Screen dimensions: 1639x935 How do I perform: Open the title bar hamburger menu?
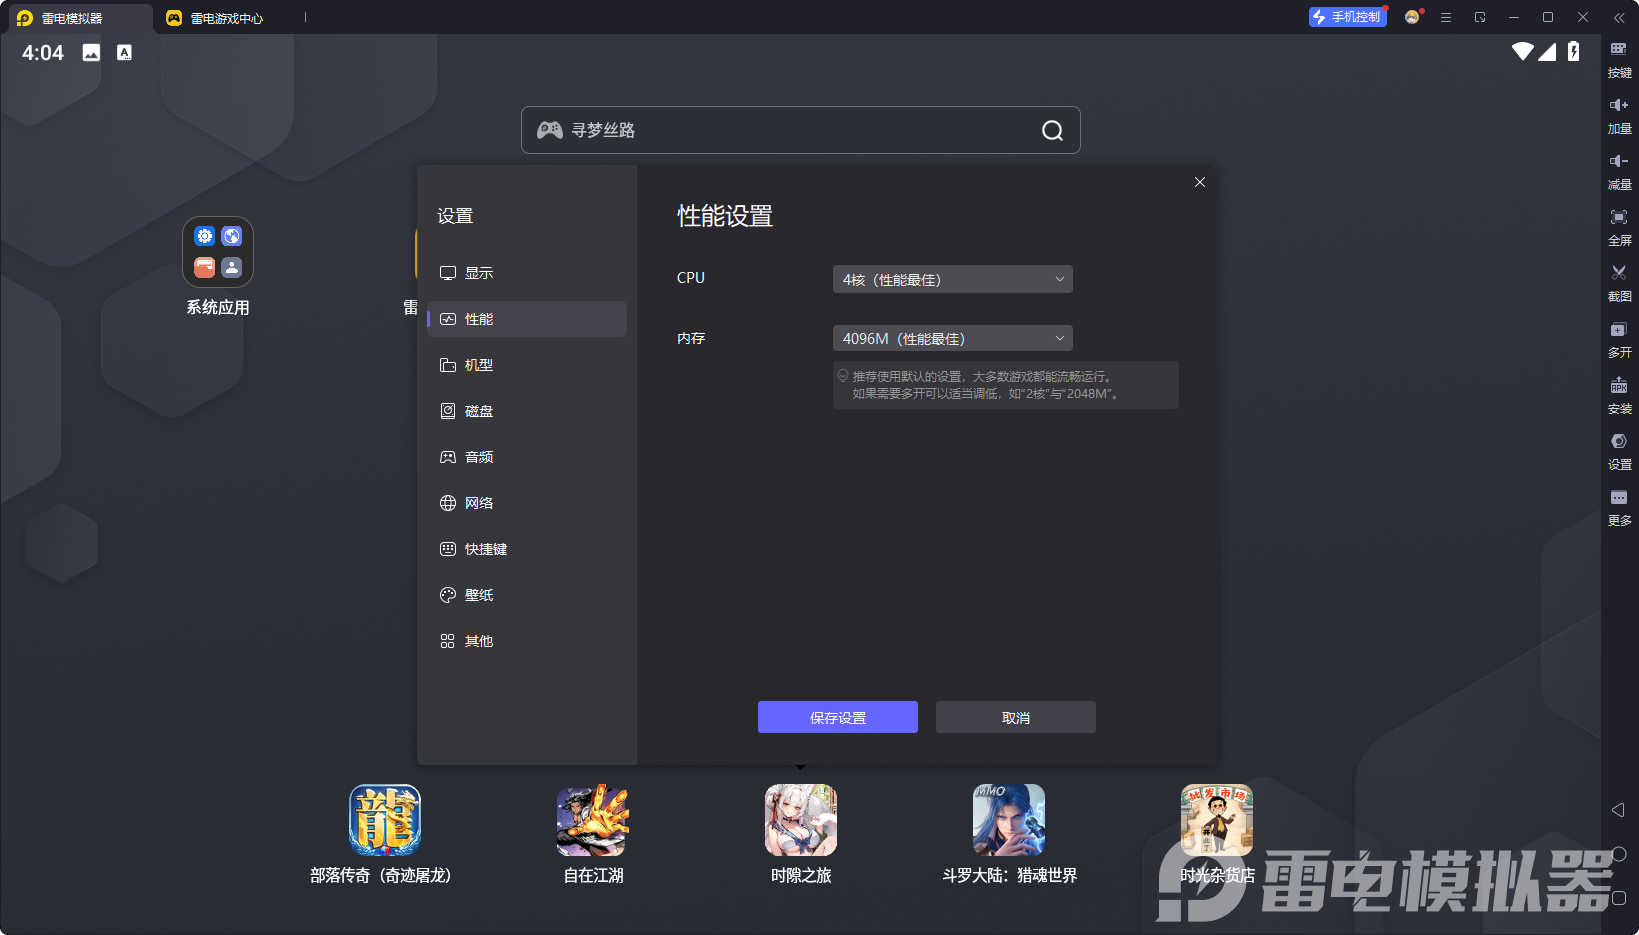pos(1446,18)
